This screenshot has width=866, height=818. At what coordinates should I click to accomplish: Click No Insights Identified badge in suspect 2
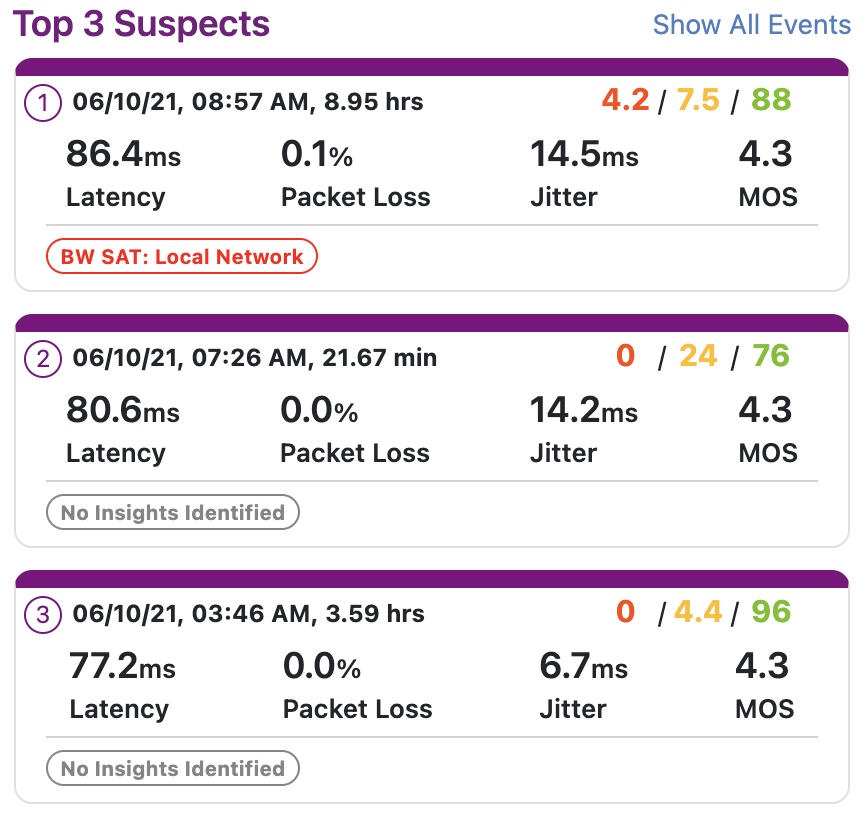tap(173, 513)
